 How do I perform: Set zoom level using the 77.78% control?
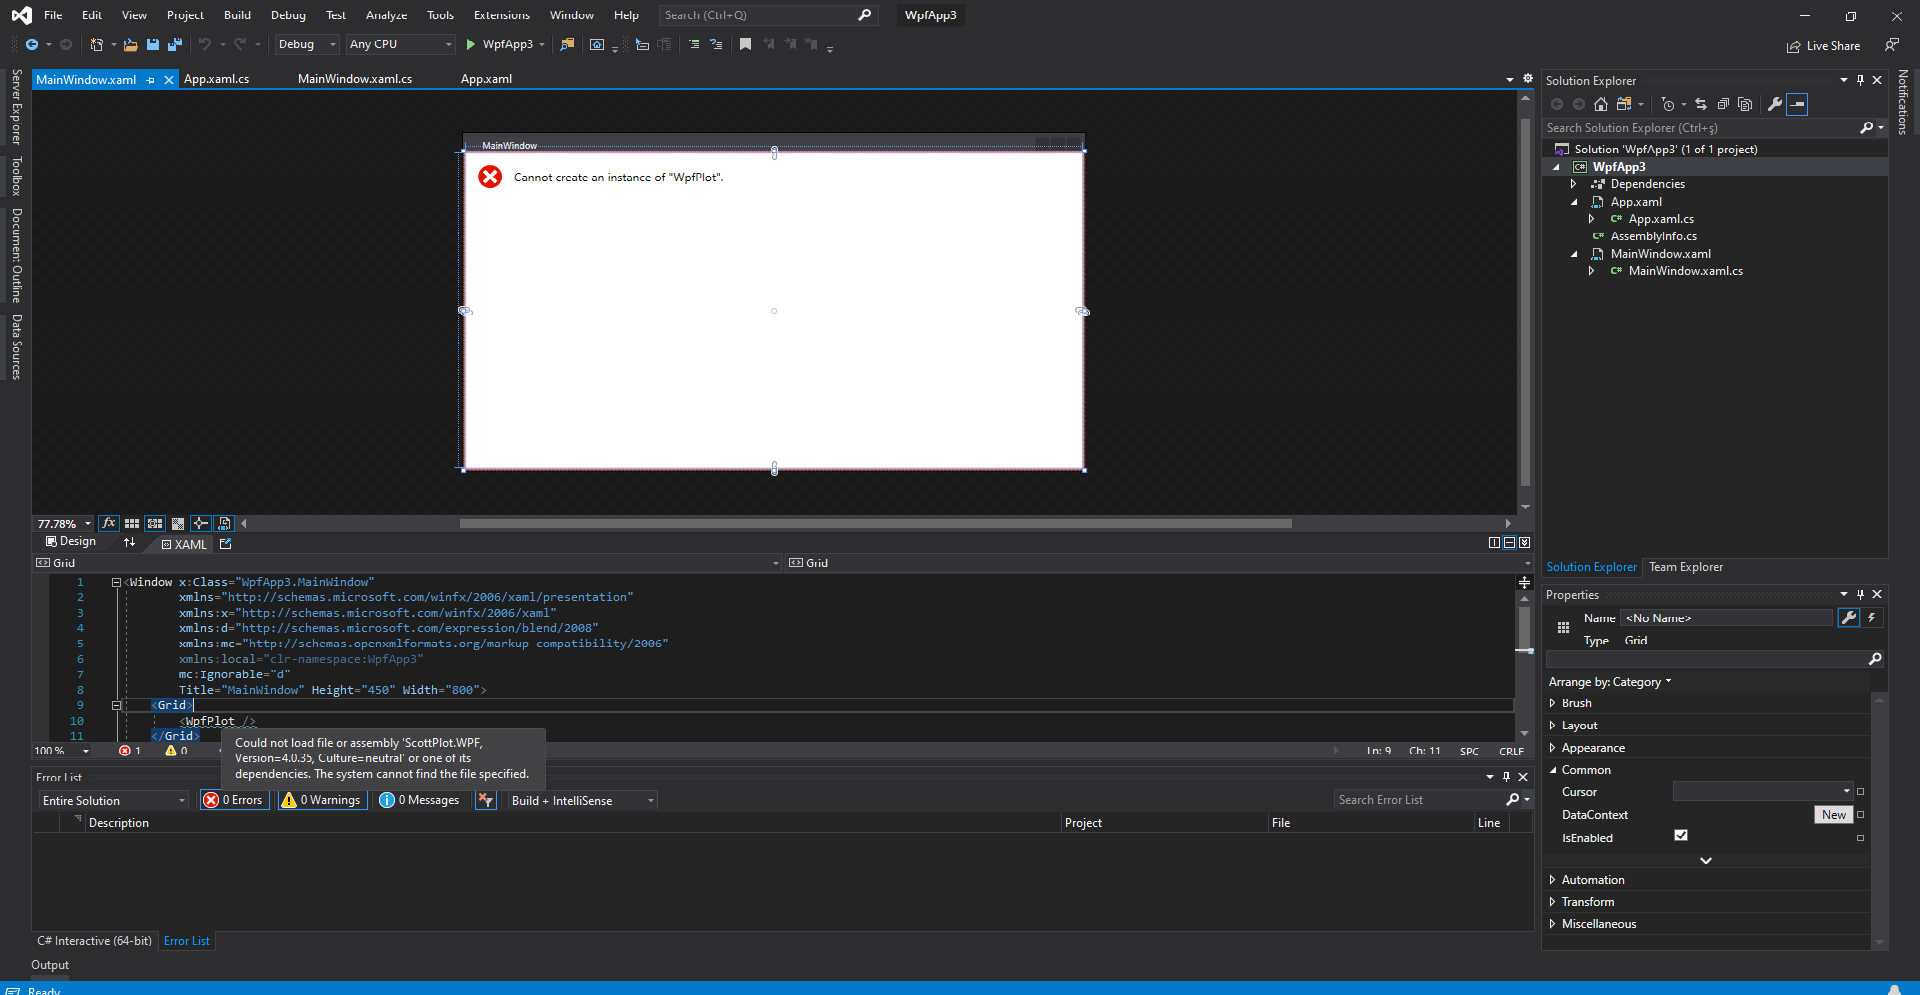pos(62,523)
